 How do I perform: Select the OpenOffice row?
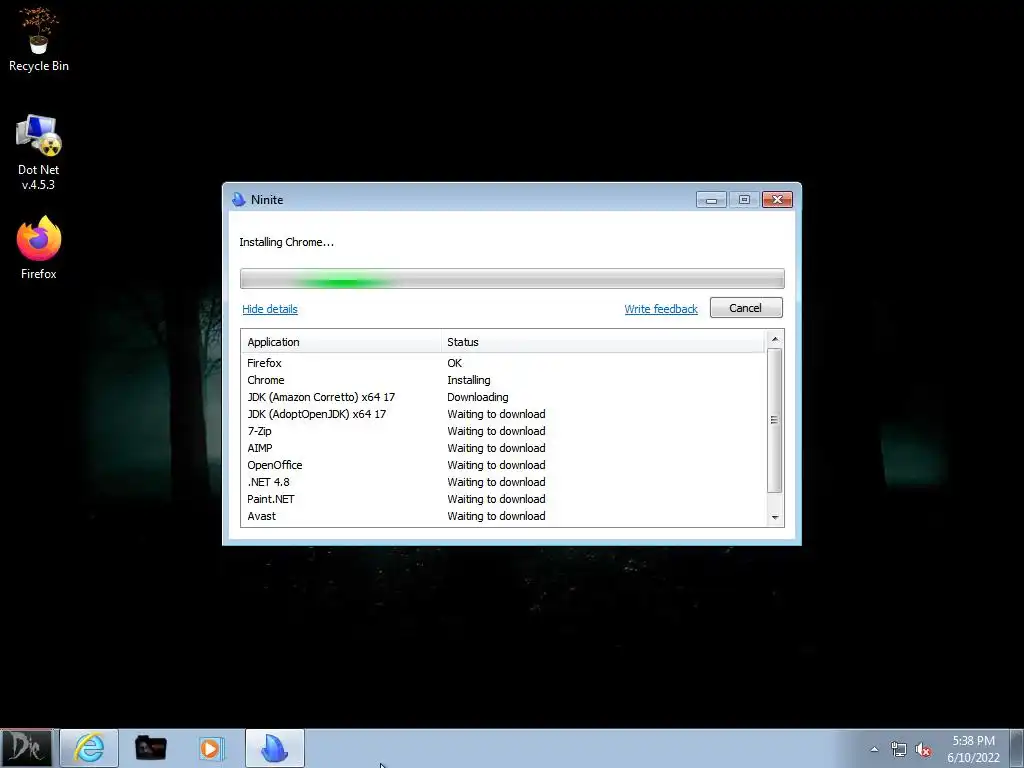coord(503,465)
